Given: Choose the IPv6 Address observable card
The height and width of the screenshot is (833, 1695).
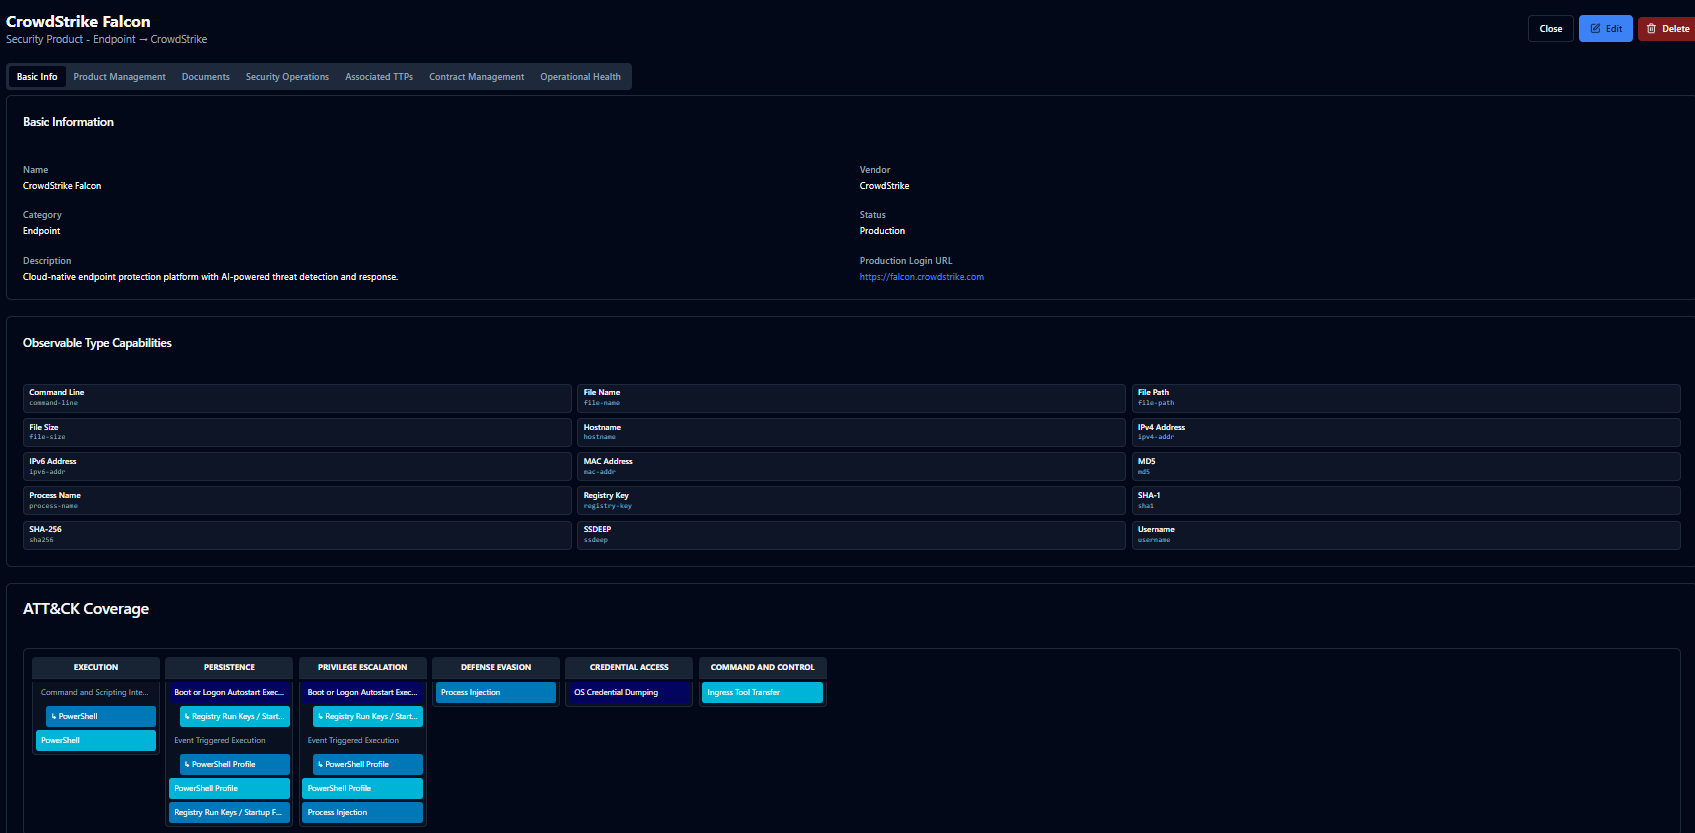Looking at the screenshot, I should click(297, 466).
